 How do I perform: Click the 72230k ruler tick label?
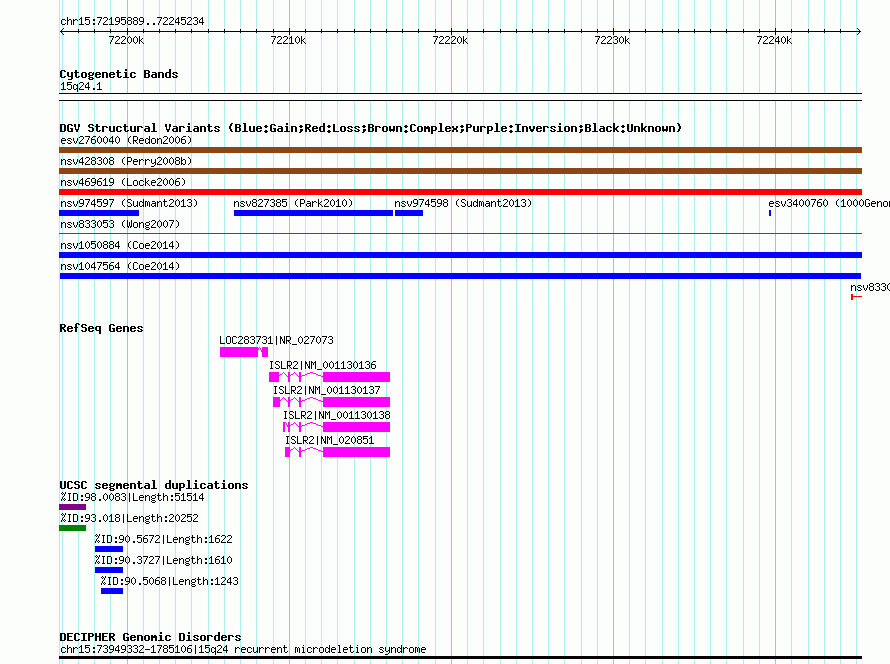[612, 40]
